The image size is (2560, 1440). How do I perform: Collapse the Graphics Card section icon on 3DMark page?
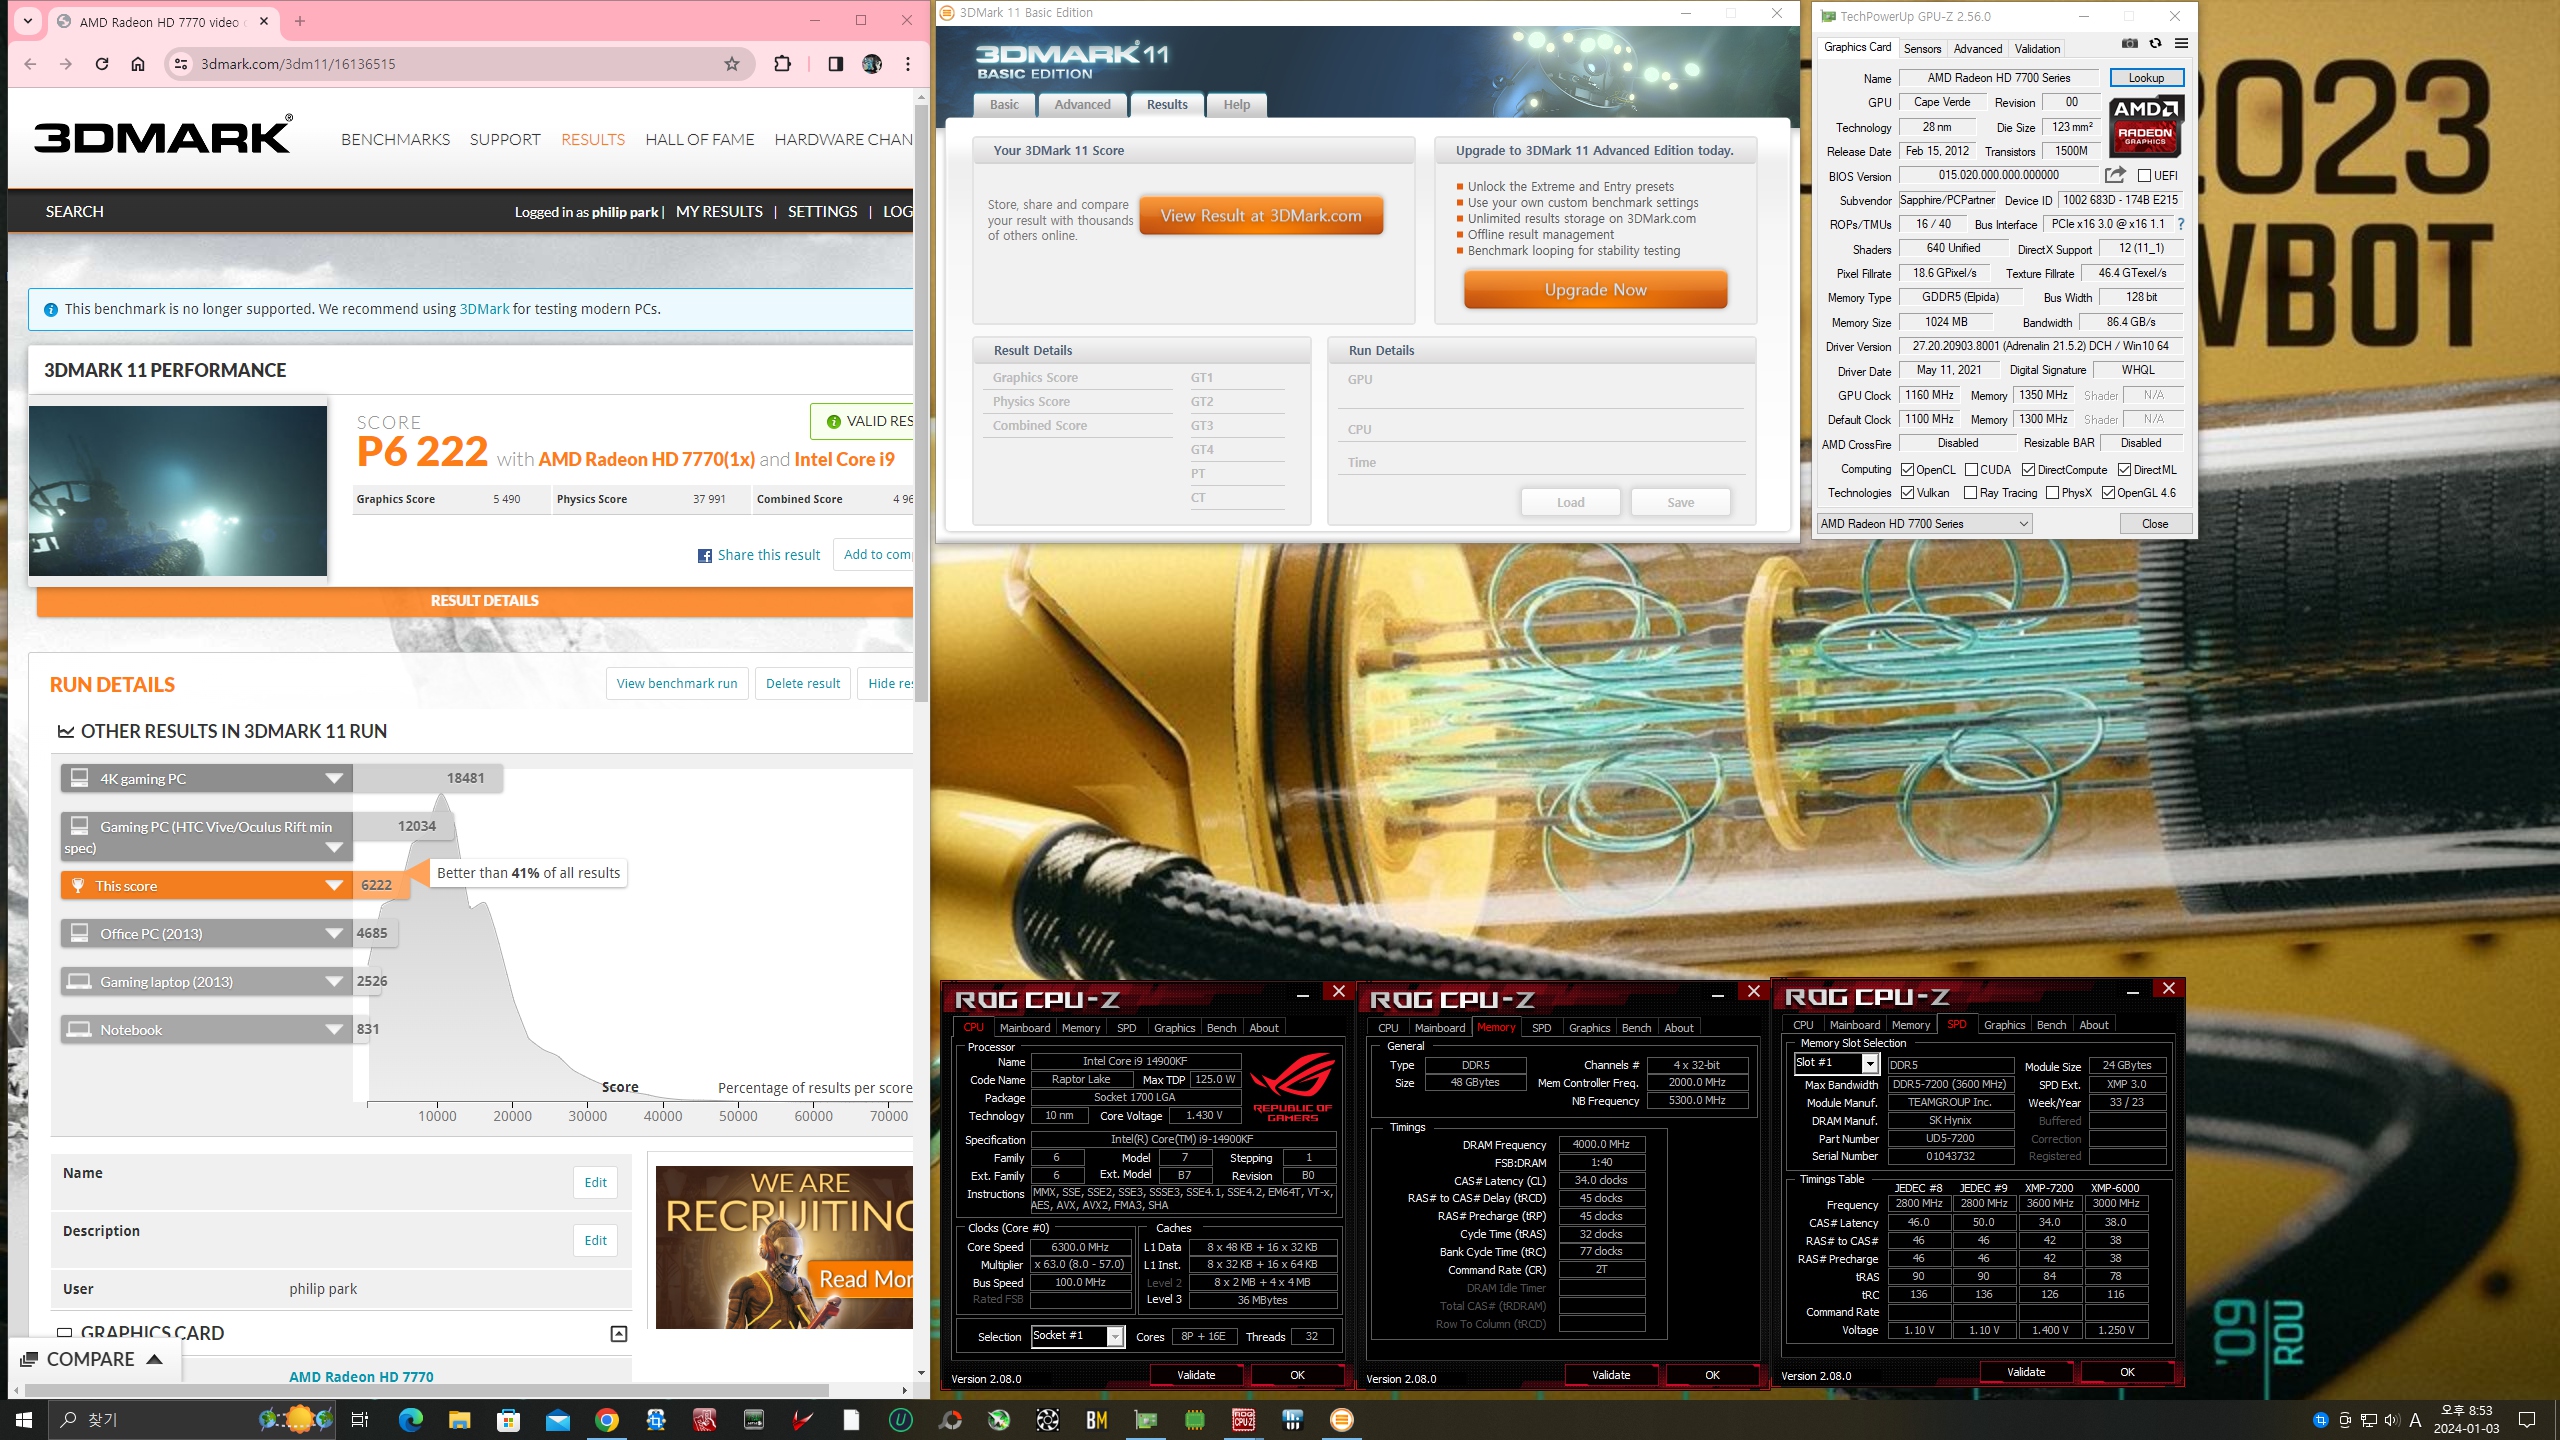tap(619, 1334)
